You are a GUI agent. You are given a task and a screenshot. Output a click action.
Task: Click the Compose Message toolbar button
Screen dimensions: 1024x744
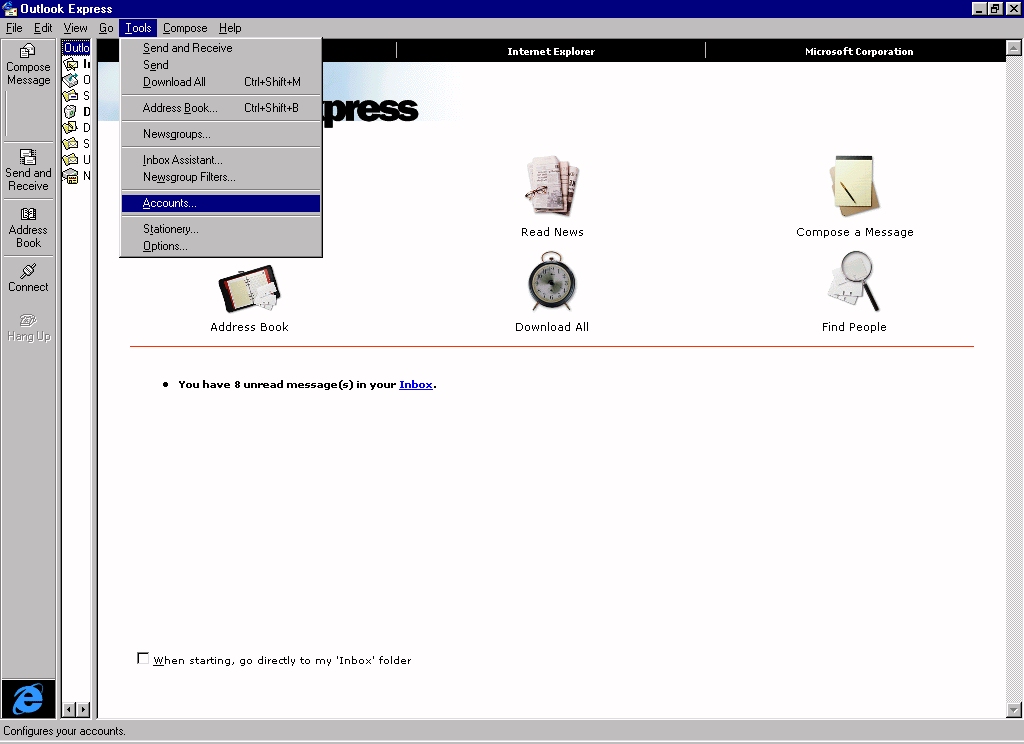click(28, 65)
